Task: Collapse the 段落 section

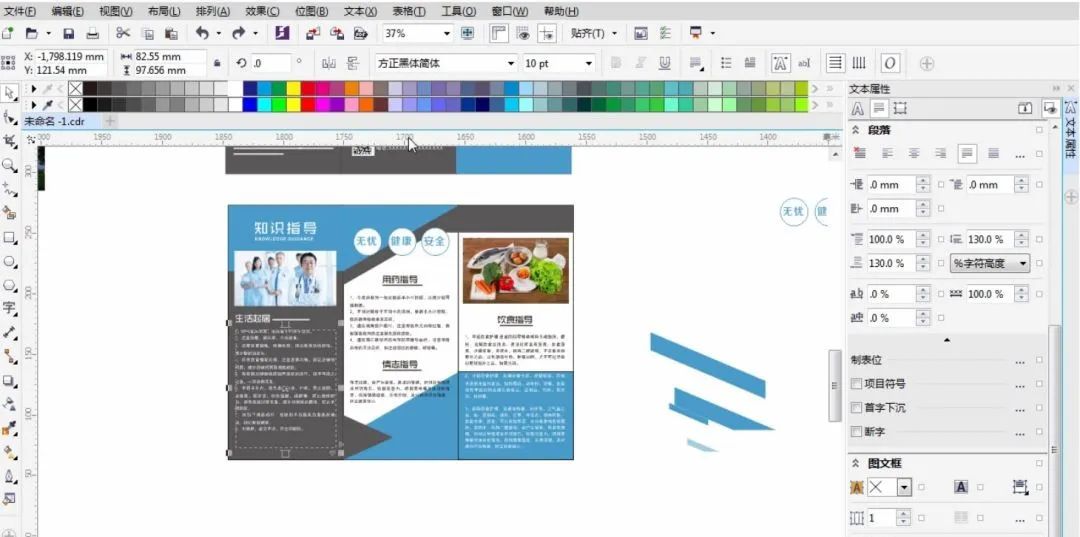Action: click(x=856, y=129)
